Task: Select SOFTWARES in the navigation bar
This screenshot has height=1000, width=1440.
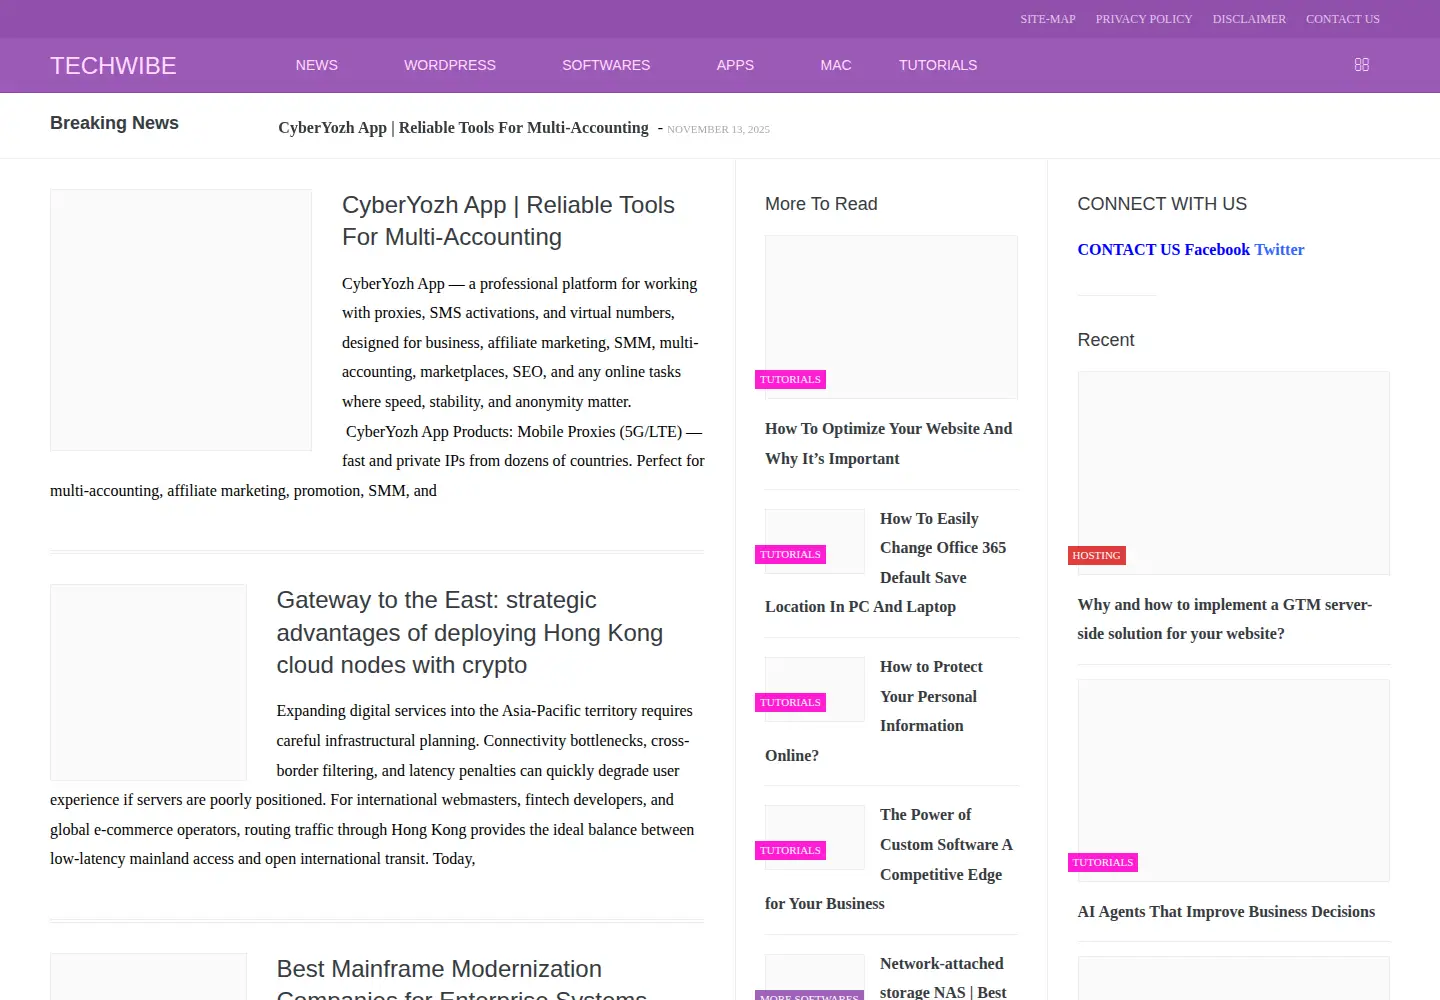Action: (x=606, y=65)
